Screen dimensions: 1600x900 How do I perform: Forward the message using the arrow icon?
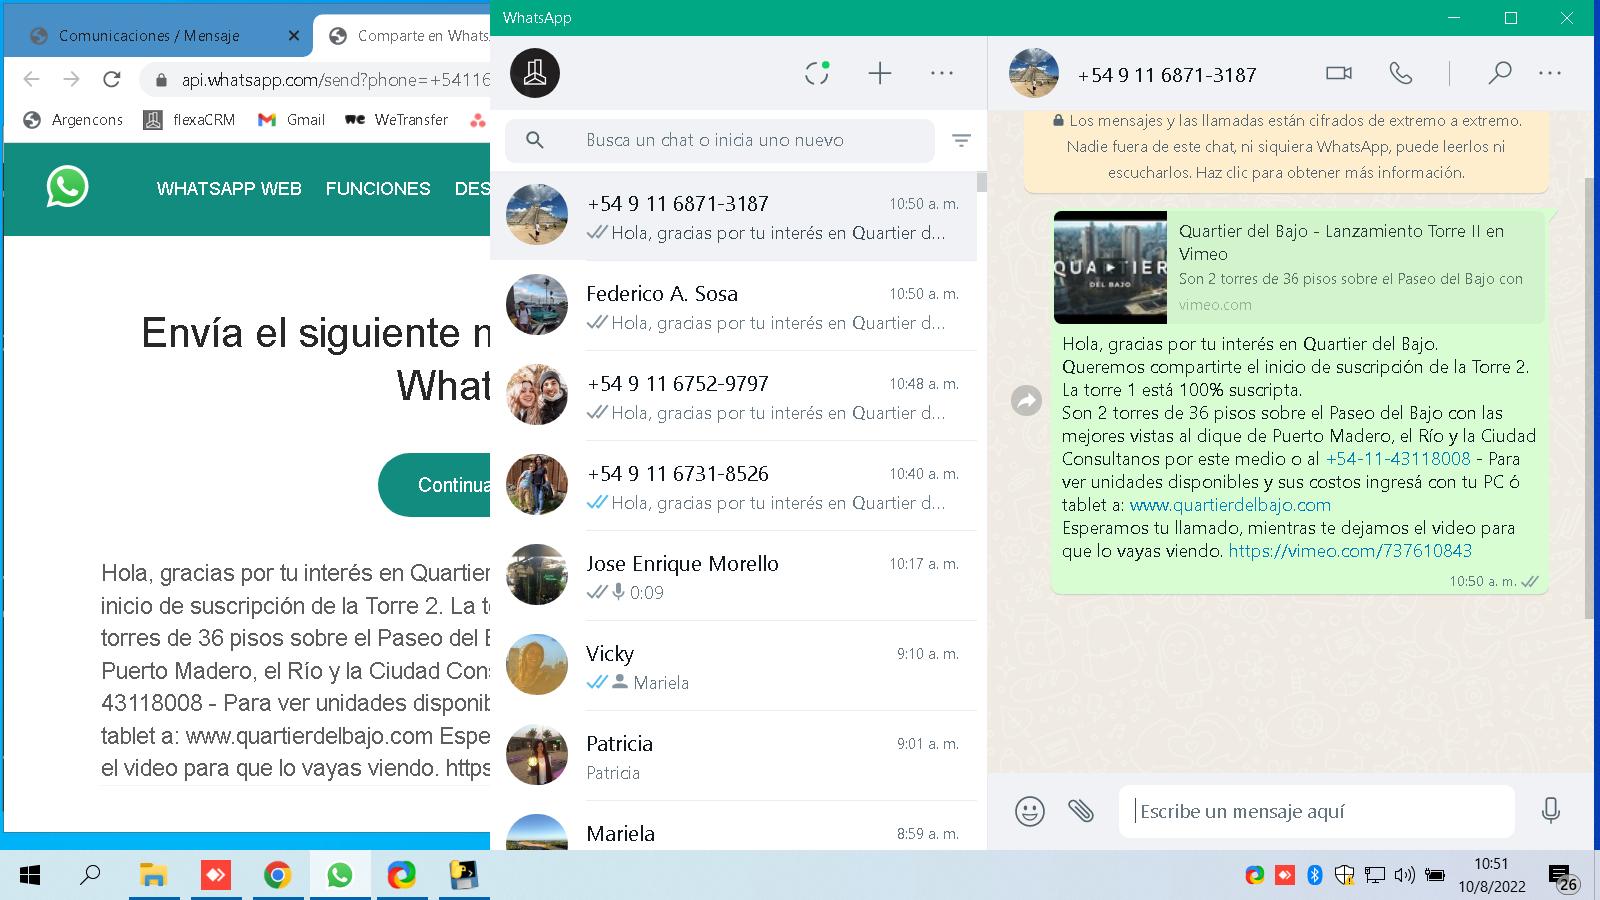1027,401
